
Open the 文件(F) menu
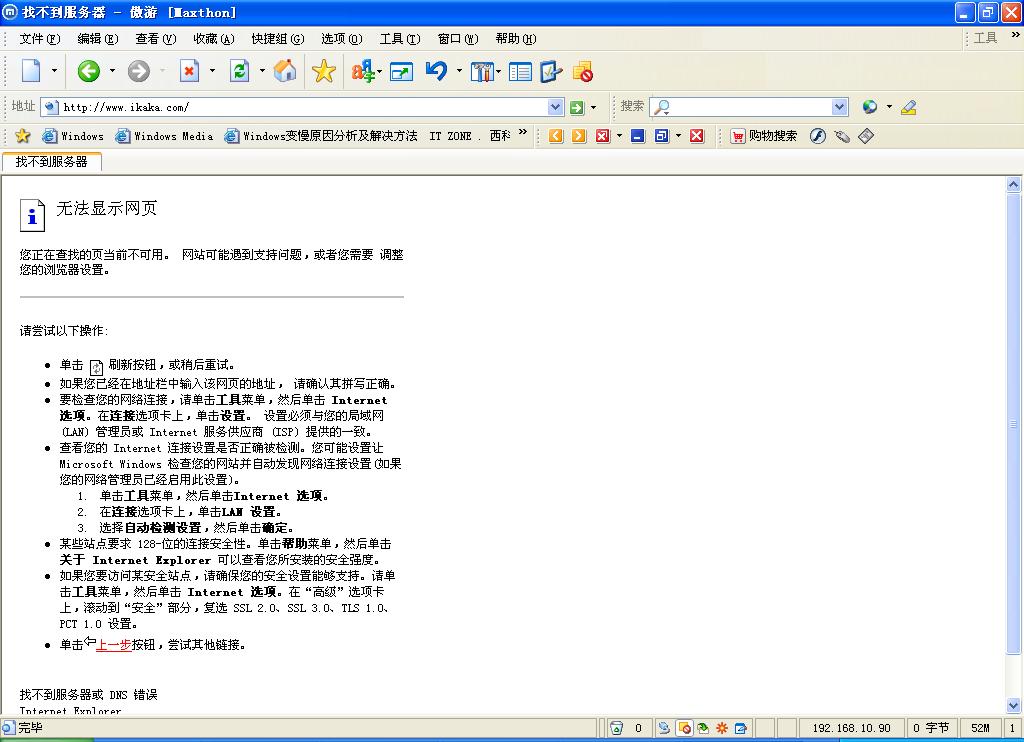[x=40, y=39]
